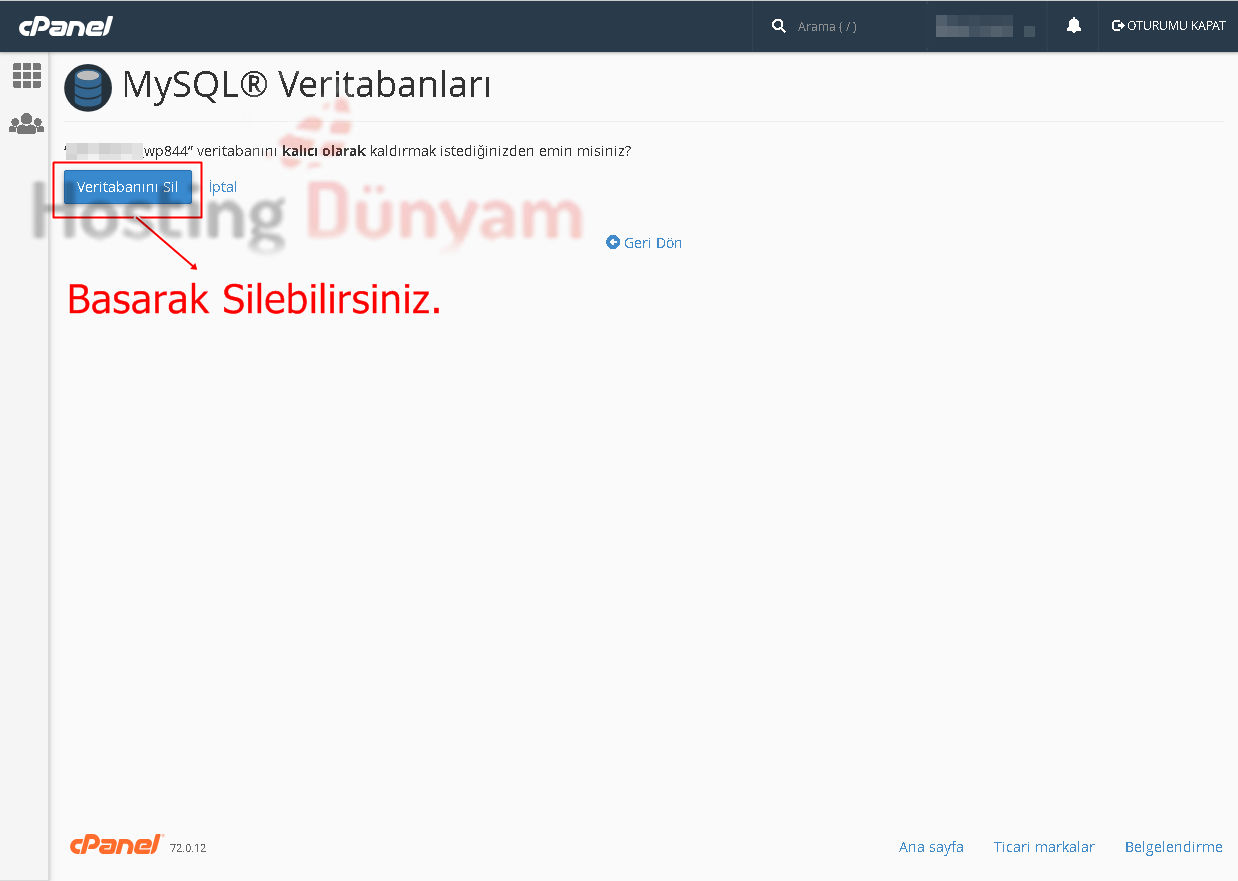Click the Veritabanını Sil button

click(x=128, y=187)
